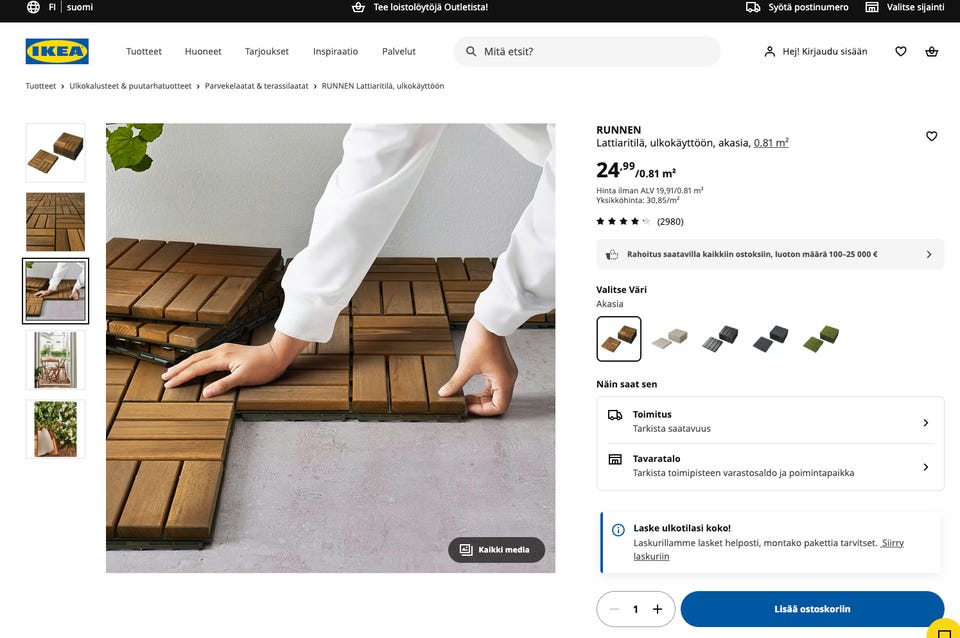Increase quantity with the plus button
Screen dimensions: 960x638
click(x=658, y=609)
